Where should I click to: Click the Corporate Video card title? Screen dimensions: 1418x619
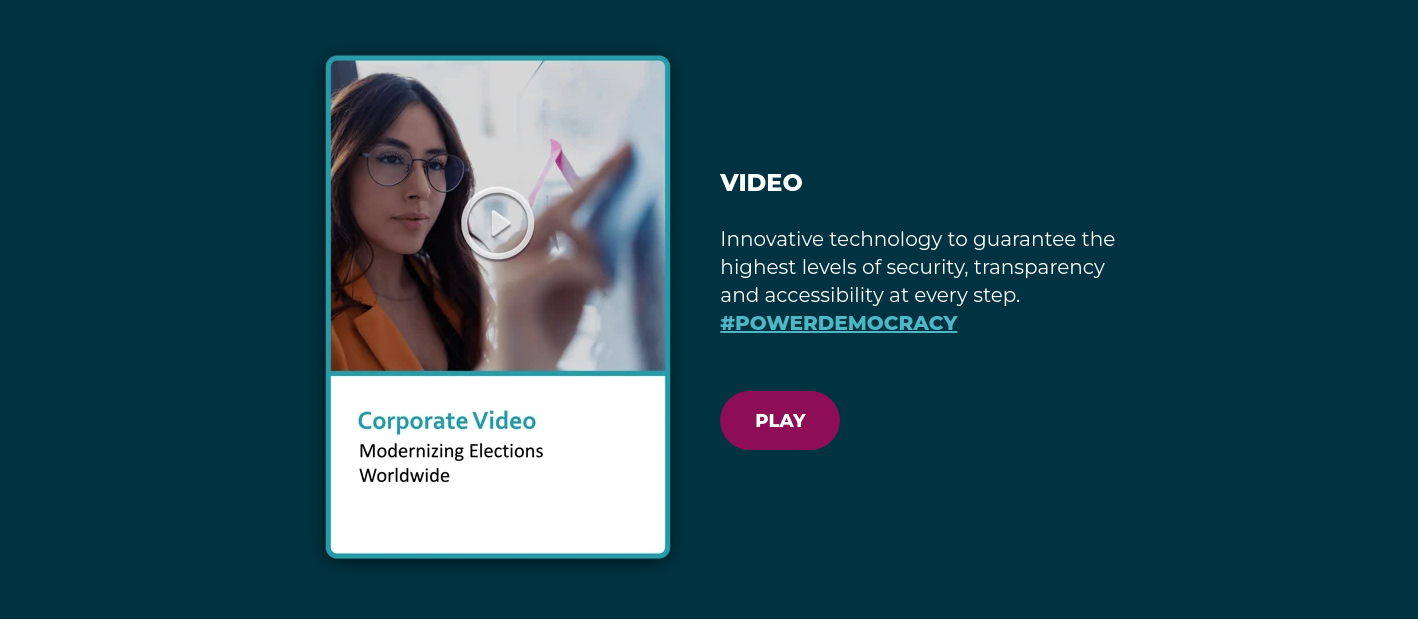click(x=447, y=421)
